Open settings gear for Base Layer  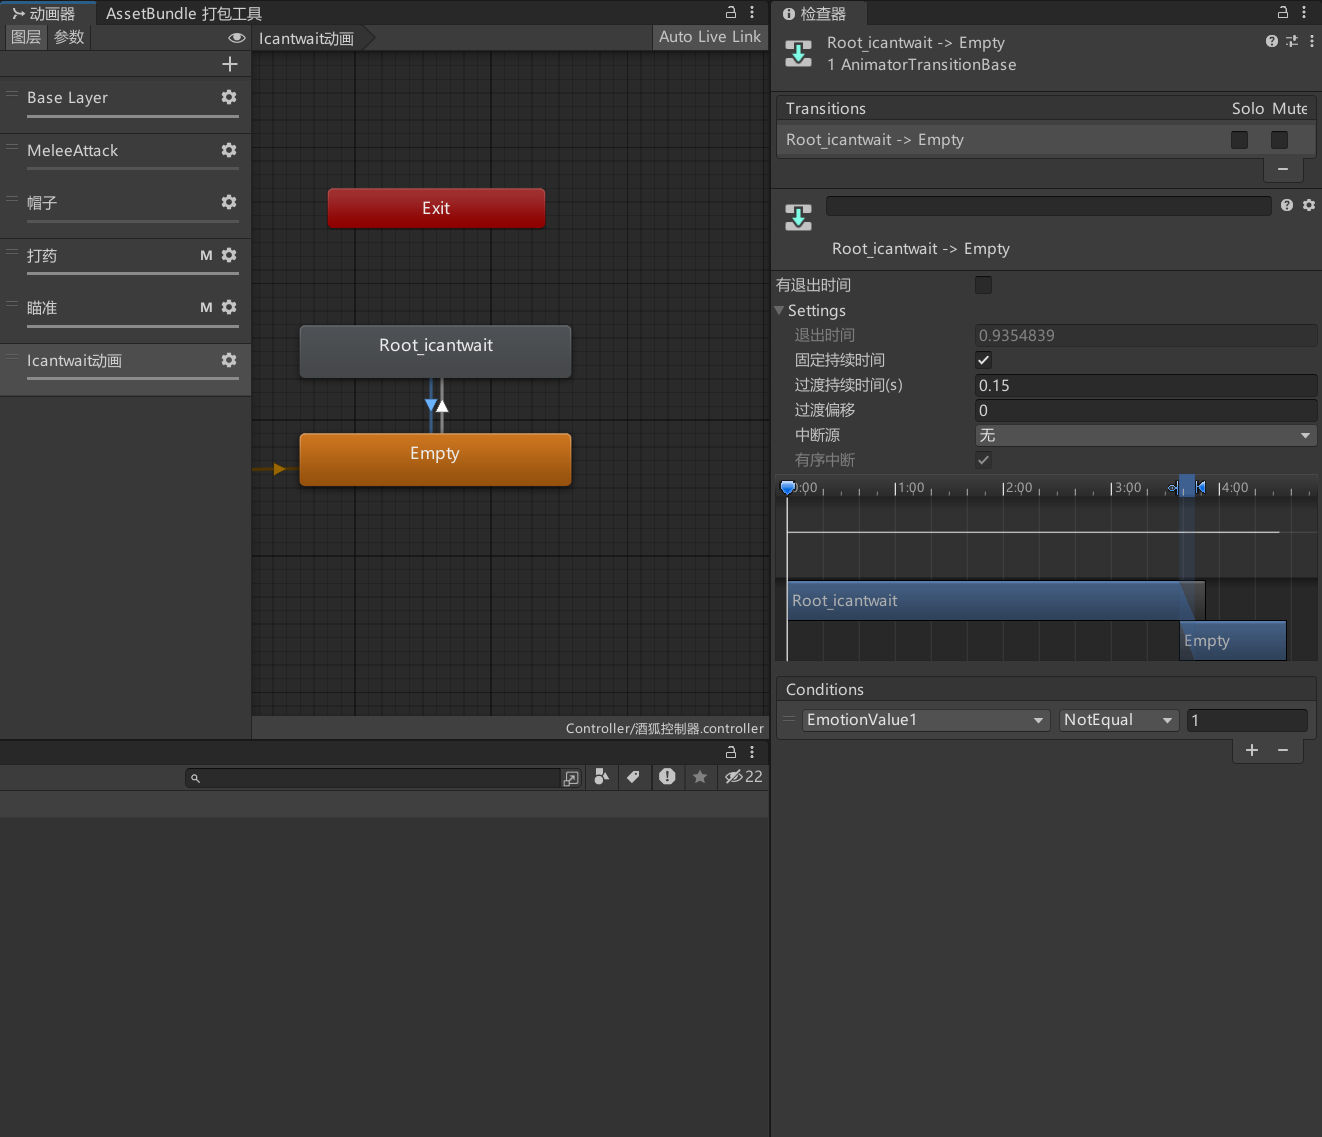tap(229, 97)
